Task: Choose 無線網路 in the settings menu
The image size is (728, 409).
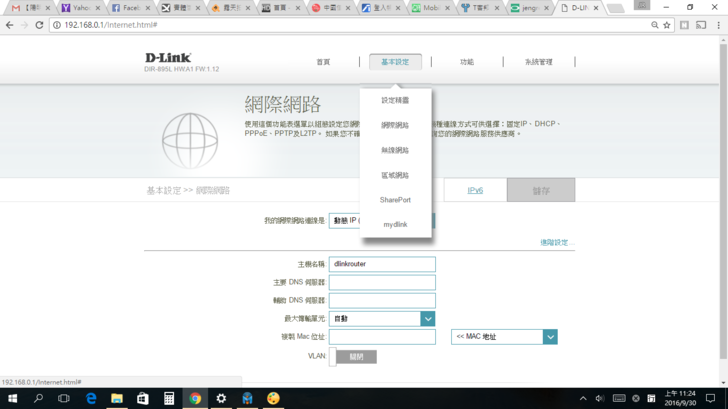Action: coord(395,150)
